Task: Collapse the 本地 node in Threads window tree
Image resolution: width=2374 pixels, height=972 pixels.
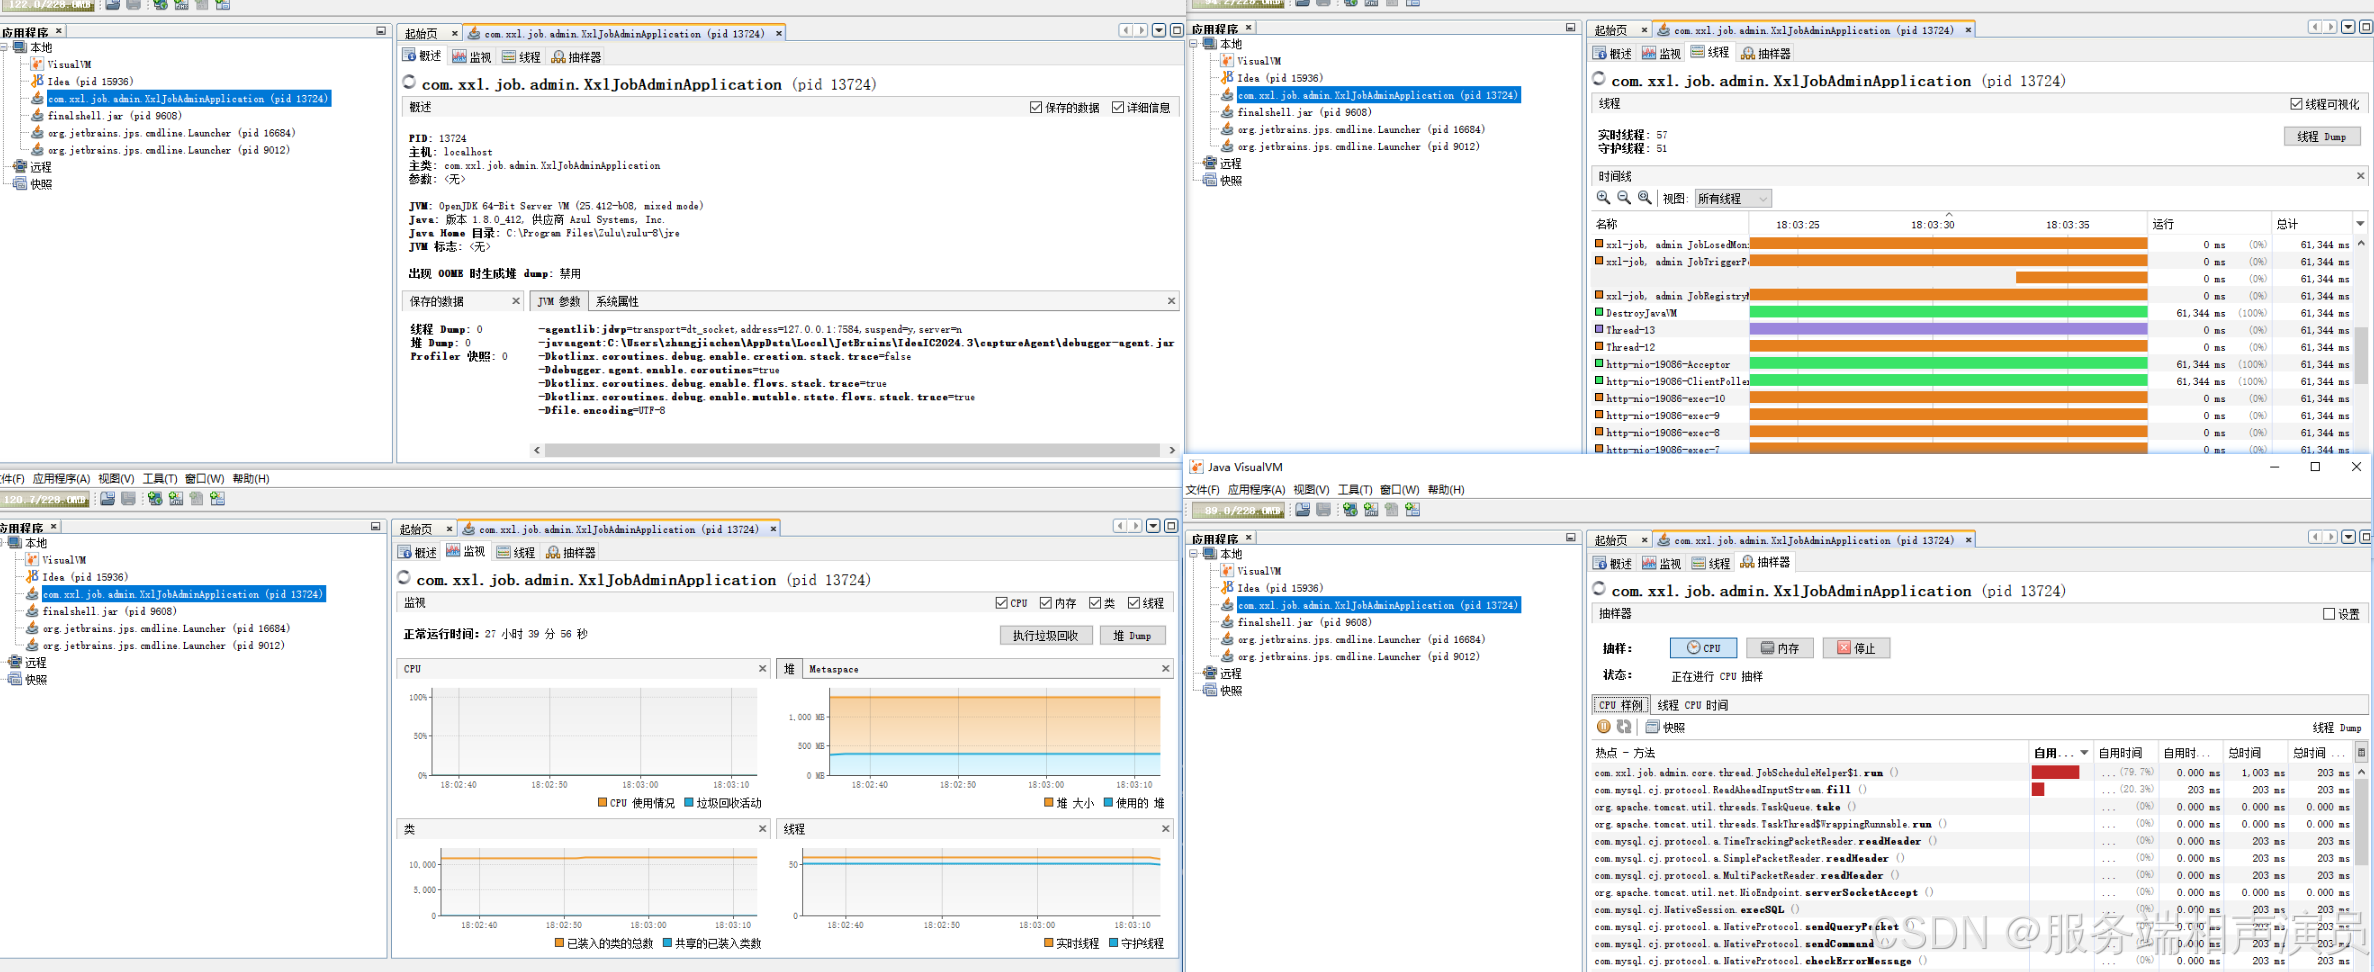Action: [x=1193, y=44]
